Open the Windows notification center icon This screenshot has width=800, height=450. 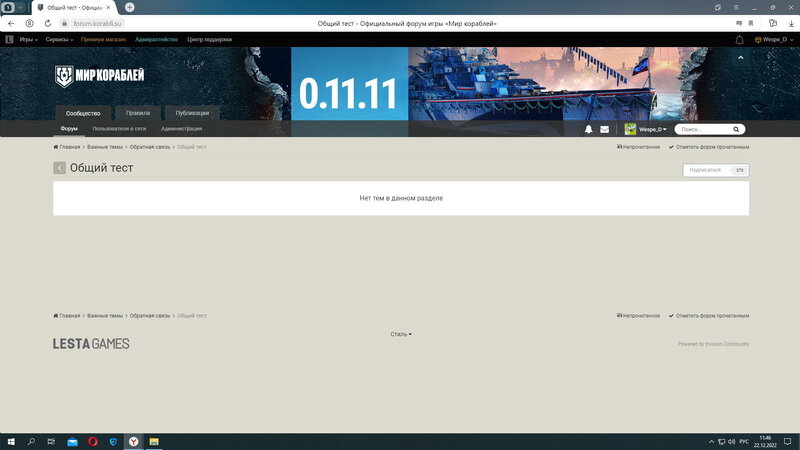pyautogui.click(x=787, y=442)
